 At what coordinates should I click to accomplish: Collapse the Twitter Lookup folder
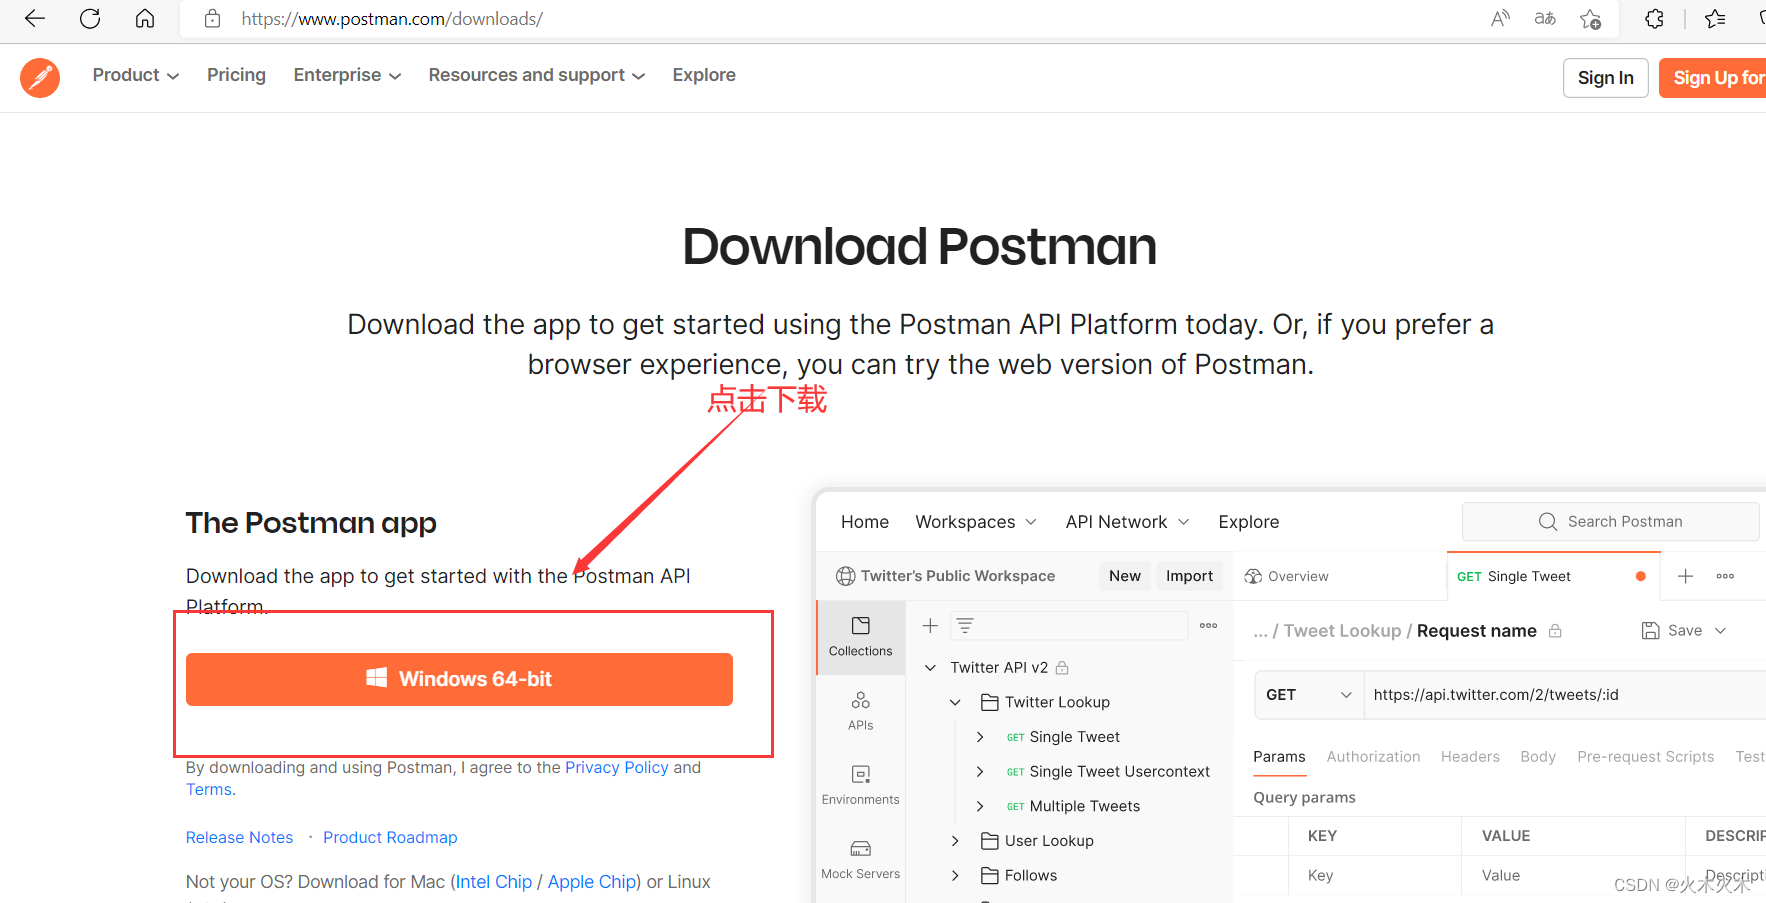(x=955, y=702)
